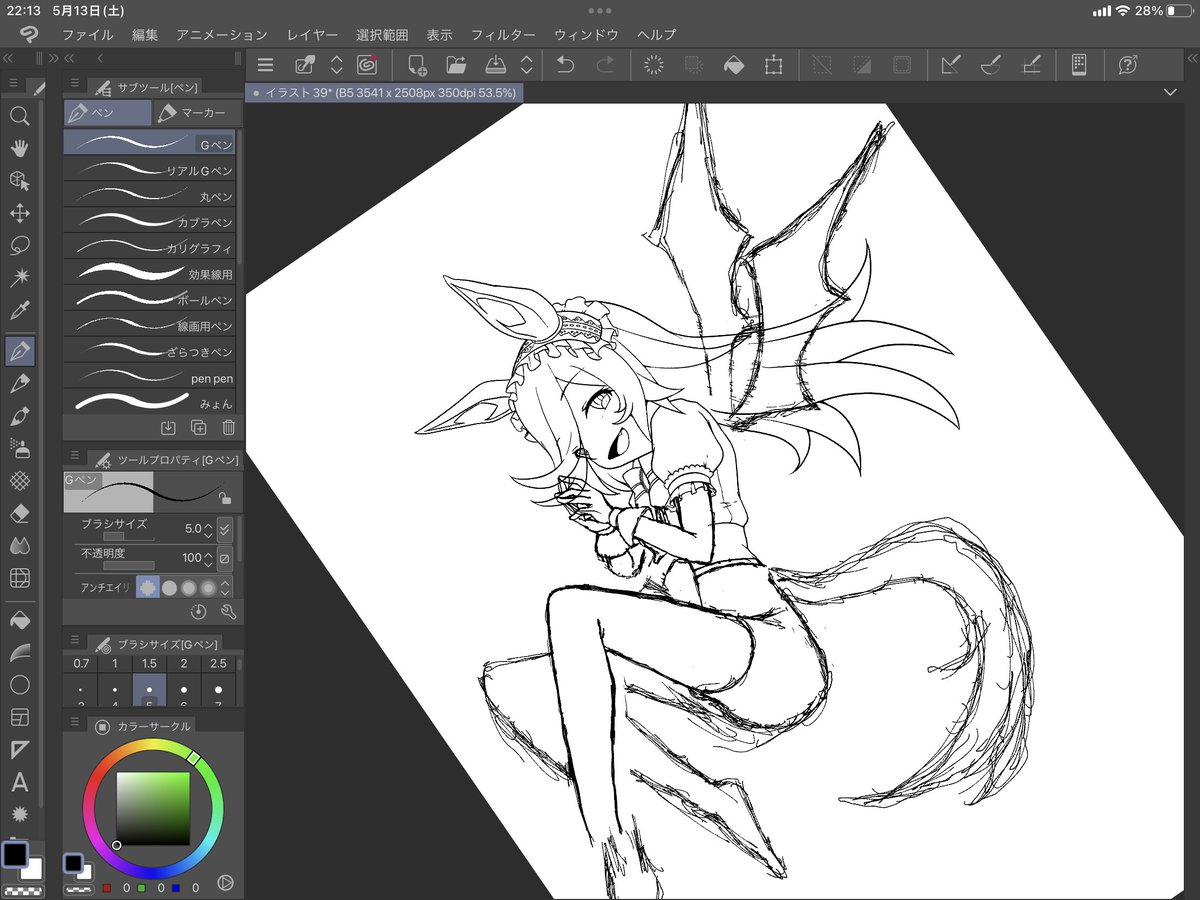Select the Lasso selection tool

[19, 245]
